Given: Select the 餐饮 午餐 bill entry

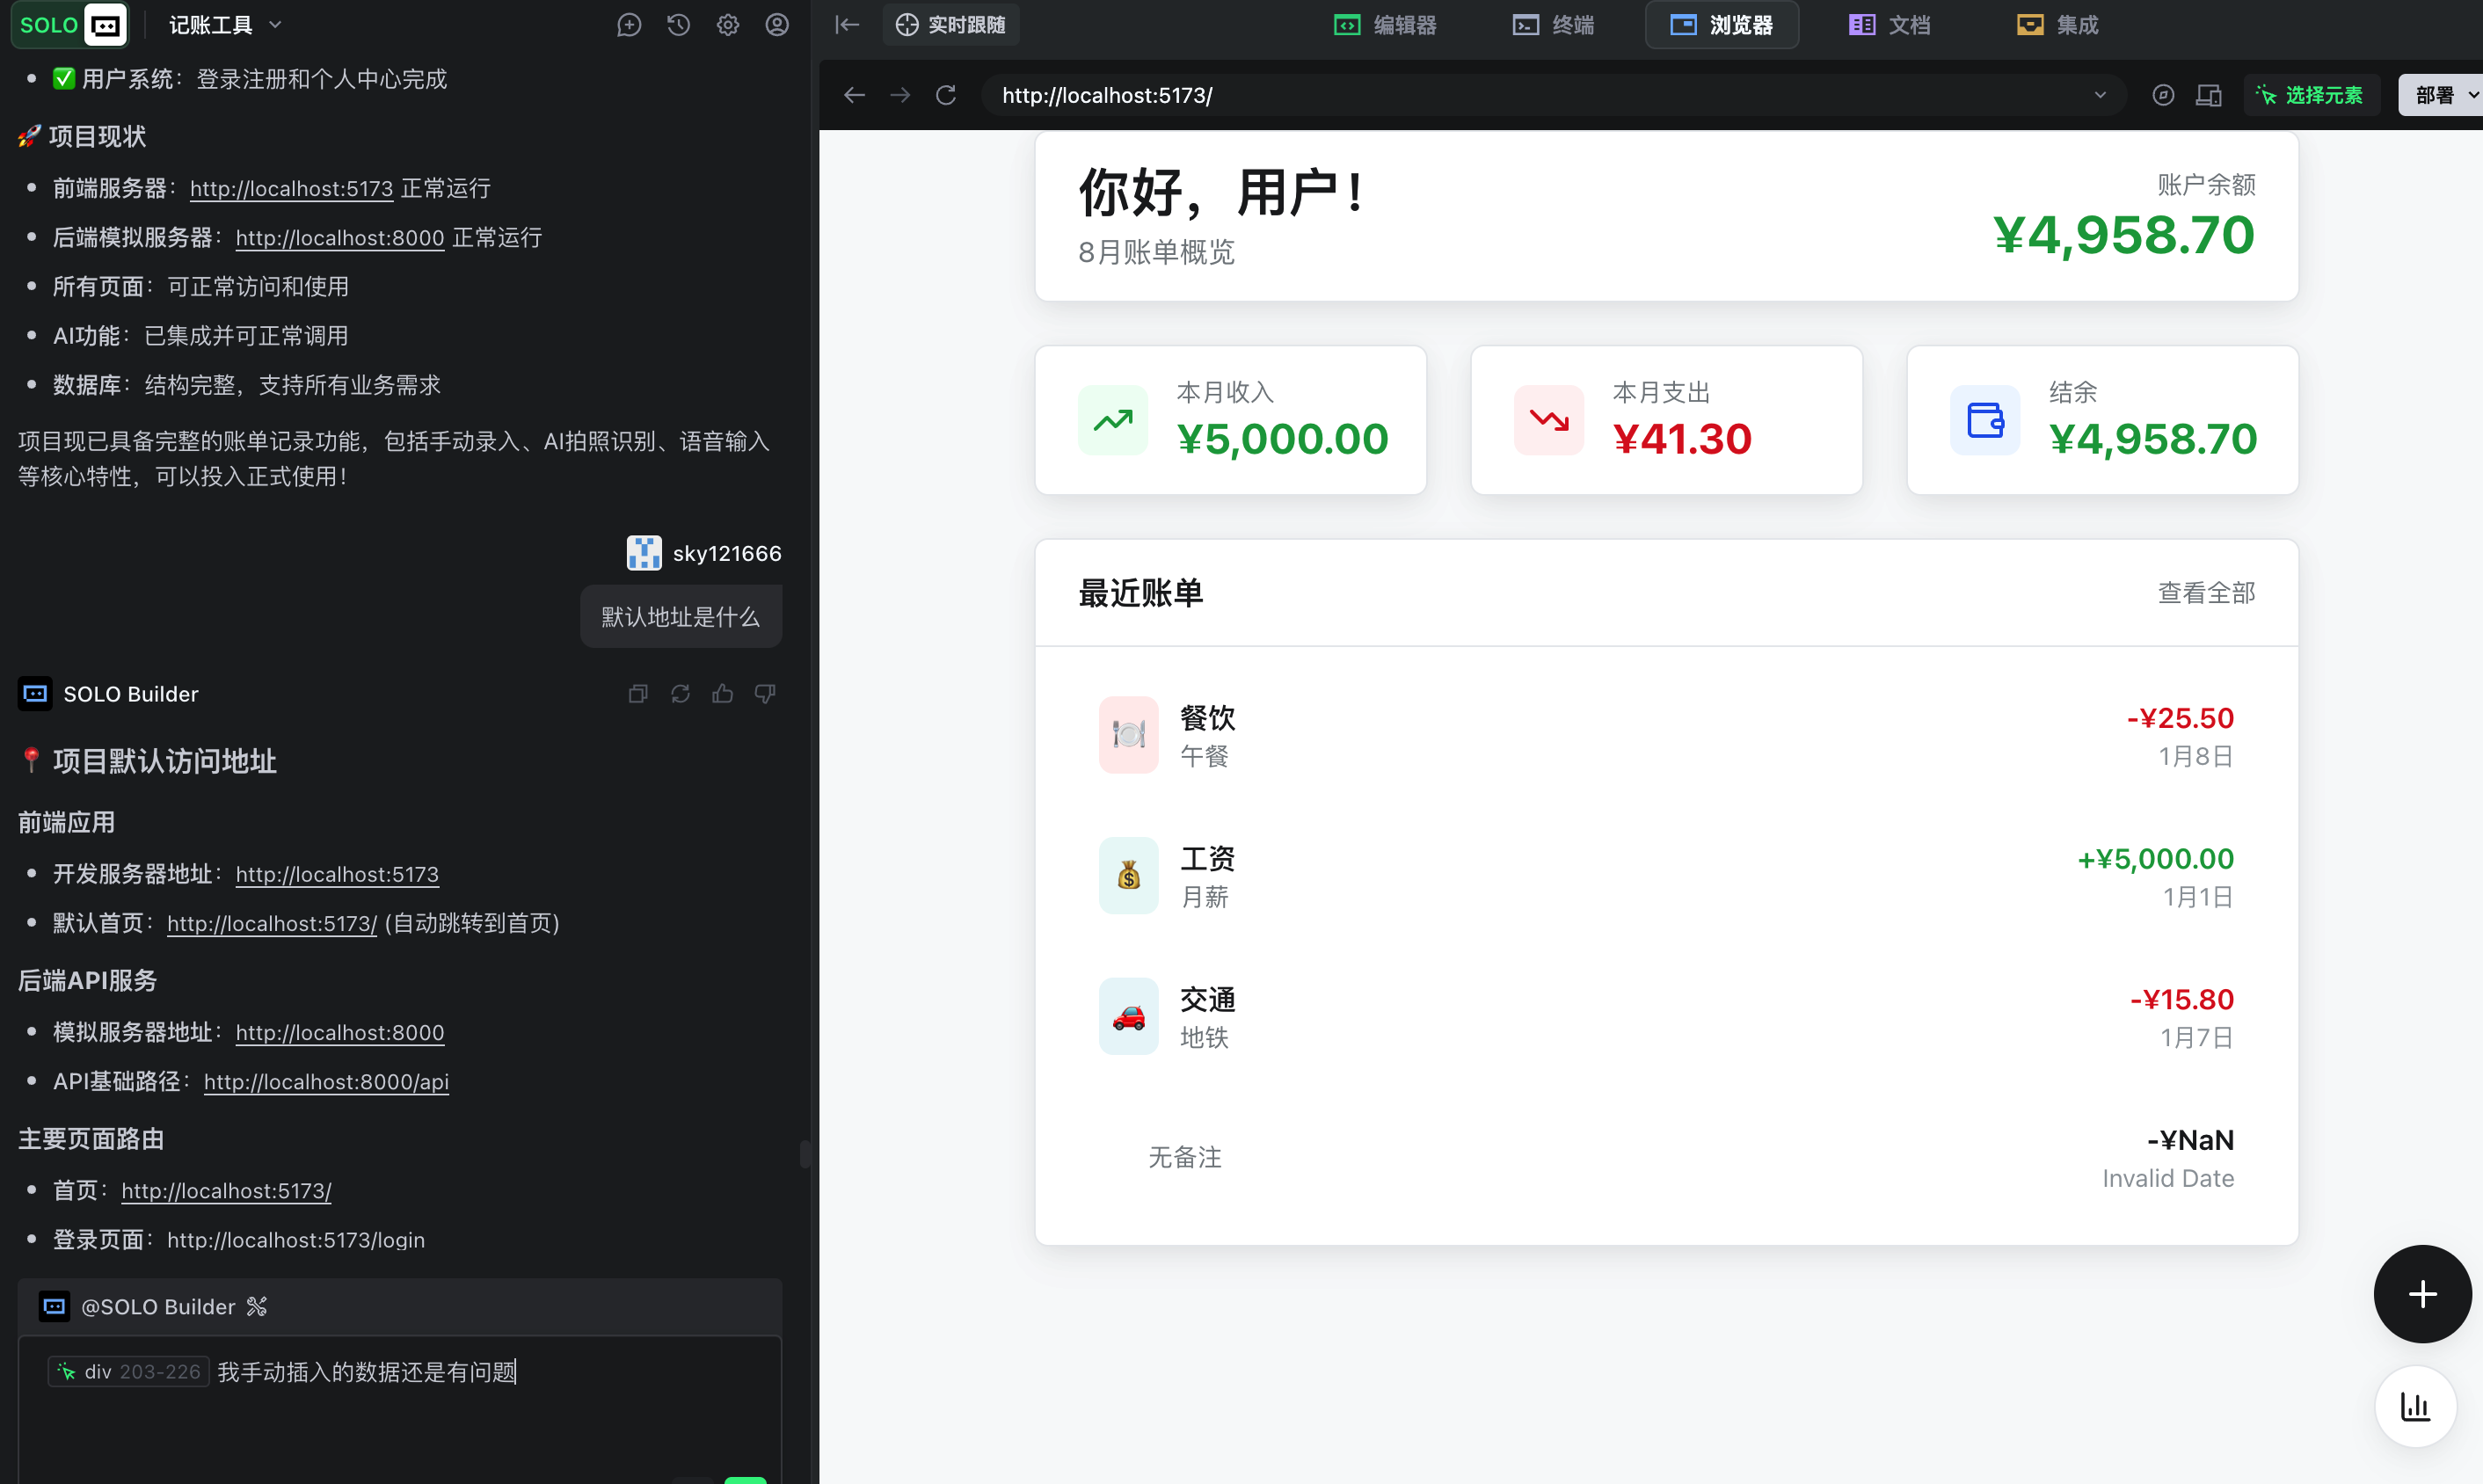Looking at the screenshot, I should tap(1666, 735).
